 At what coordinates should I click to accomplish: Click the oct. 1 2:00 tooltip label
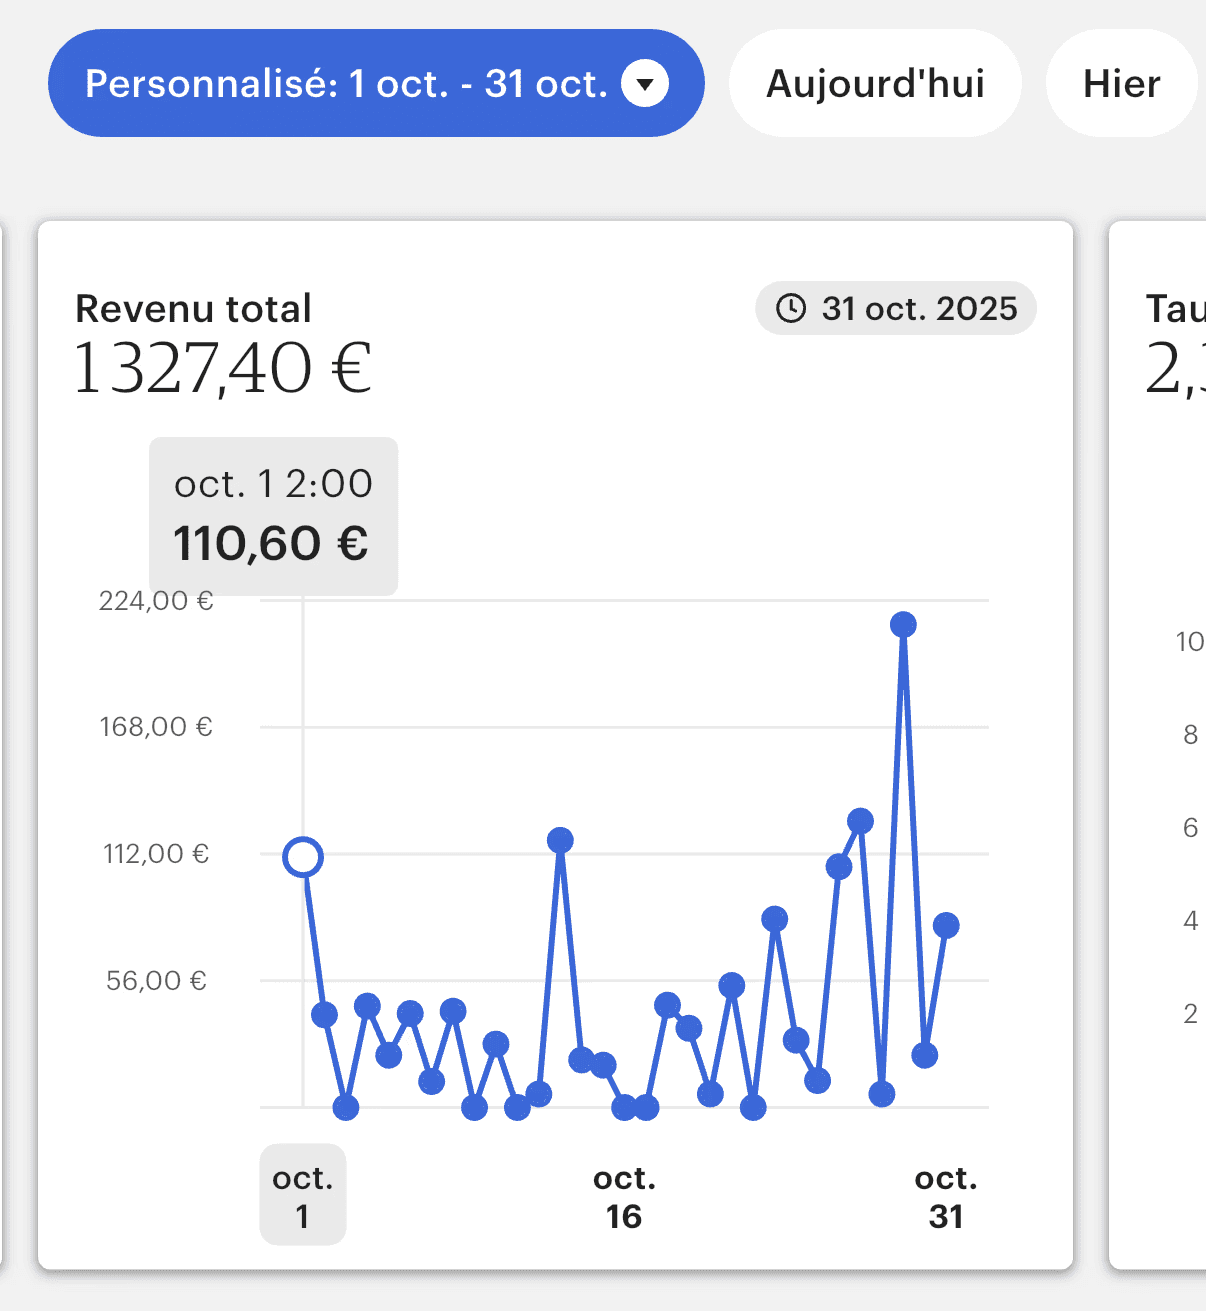click(273, 484)
